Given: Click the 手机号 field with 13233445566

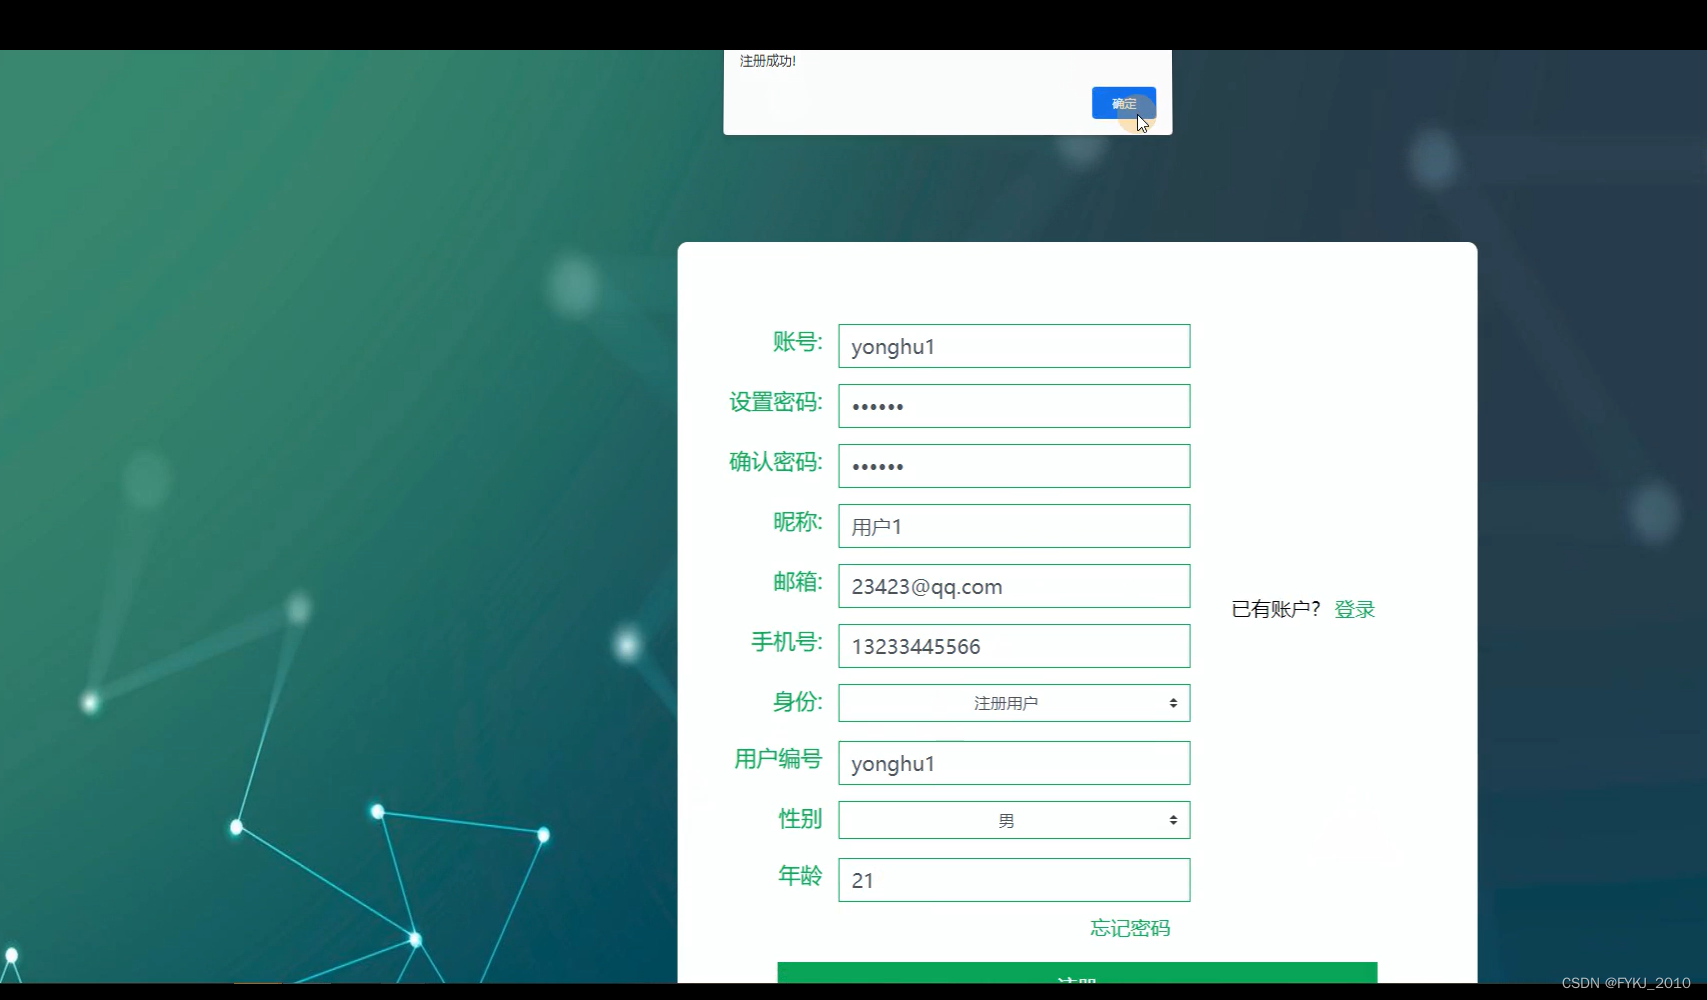Looking at the screenshot, I should 1014,646.
